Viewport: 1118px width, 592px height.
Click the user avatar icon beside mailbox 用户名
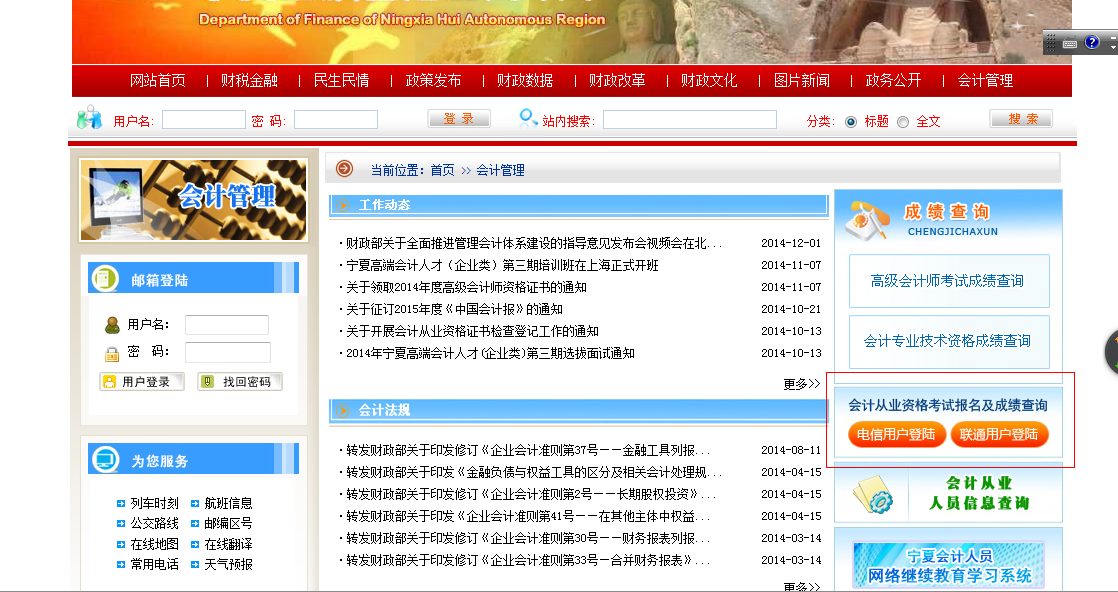coord(112,325)
